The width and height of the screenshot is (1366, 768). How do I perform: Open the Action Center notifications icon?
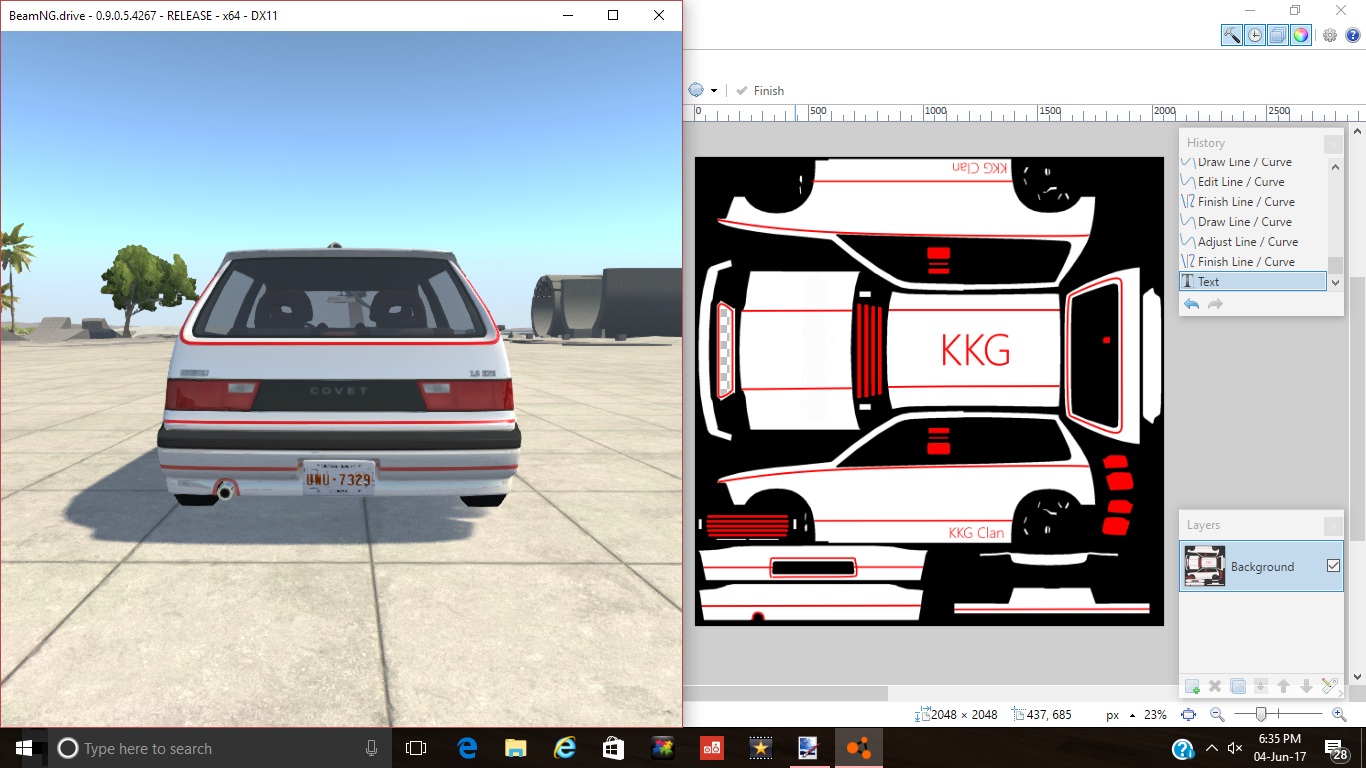point(1335,748)
